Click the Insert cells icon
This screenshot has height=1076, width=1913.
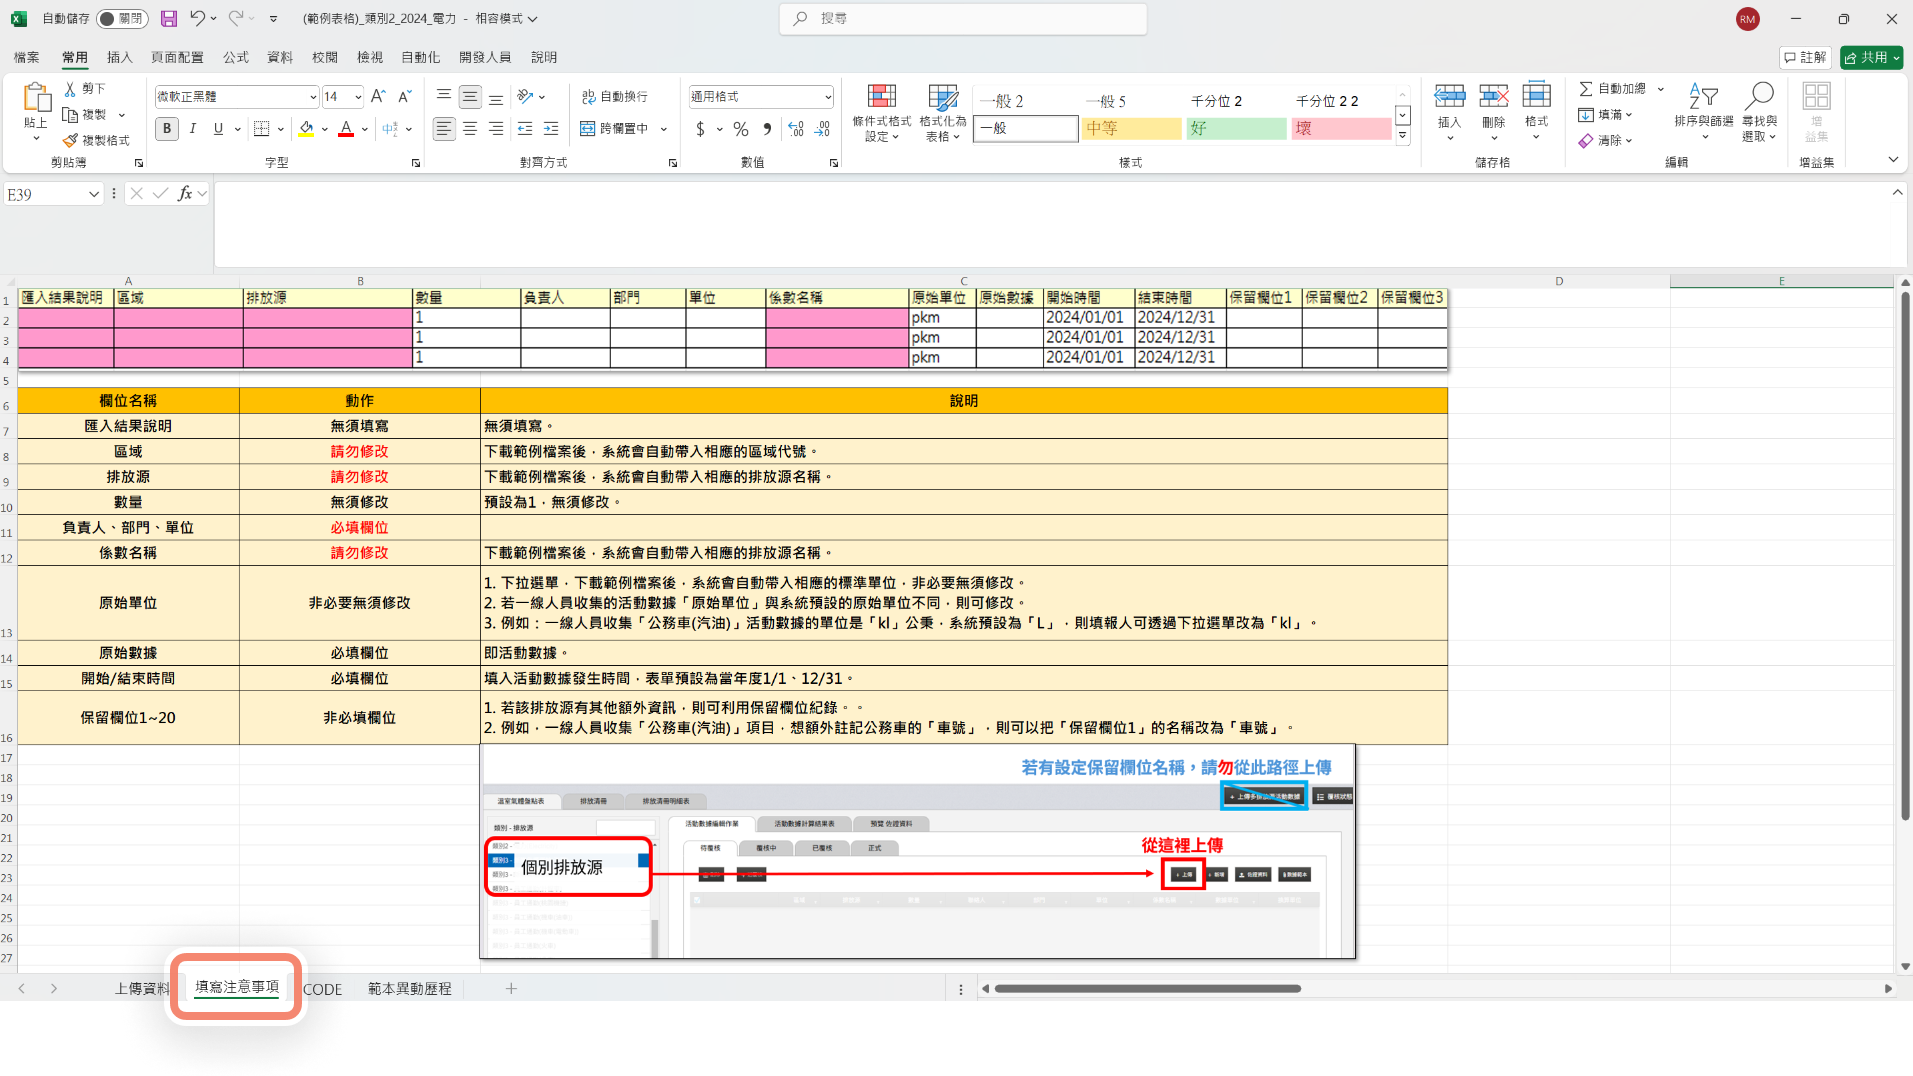[1449, 96]
